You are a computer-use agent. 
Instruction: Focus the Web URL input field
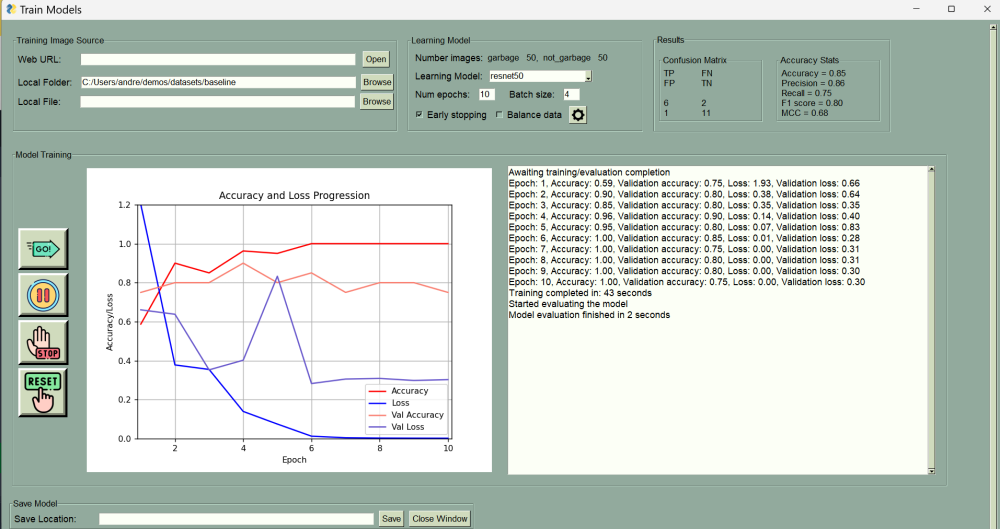tap(218, 60)
